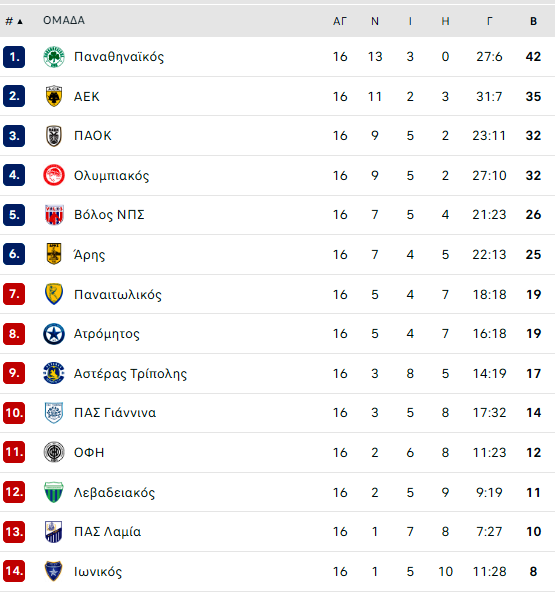Click the ΟΜΑΔΑ column header
Image resolution: width=555 pixels, height=600 pixels.
[64, 20]
